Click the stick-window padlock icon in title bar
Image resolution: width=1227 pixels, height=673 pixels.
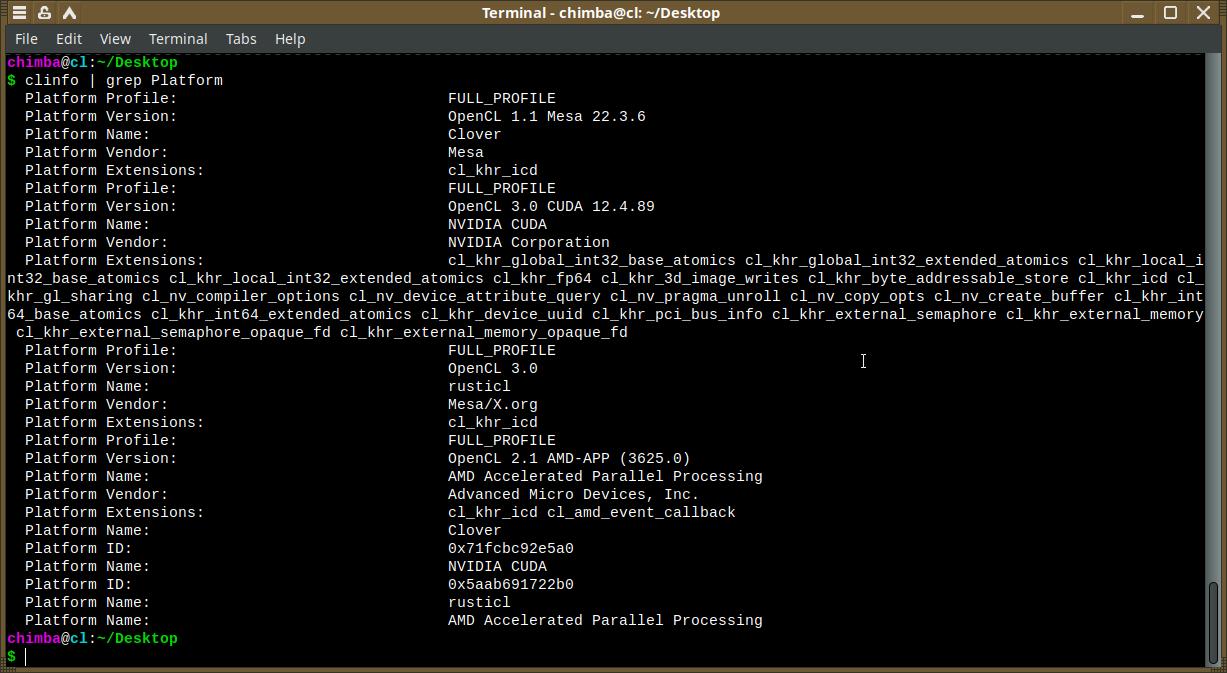(44, 13)
